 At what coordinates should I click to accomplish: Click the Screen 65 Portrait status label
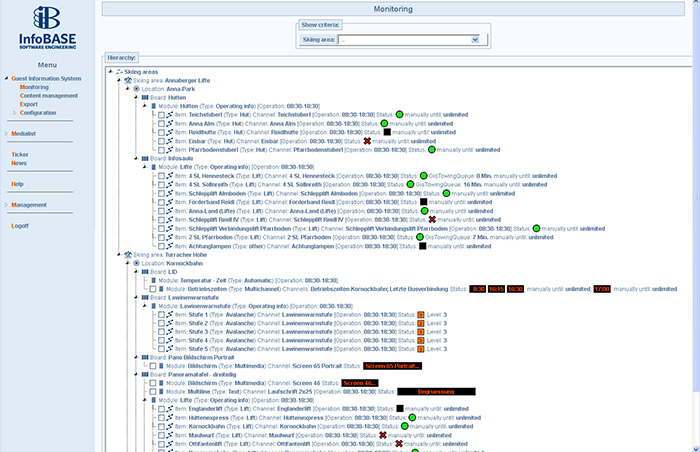[392, 366]
